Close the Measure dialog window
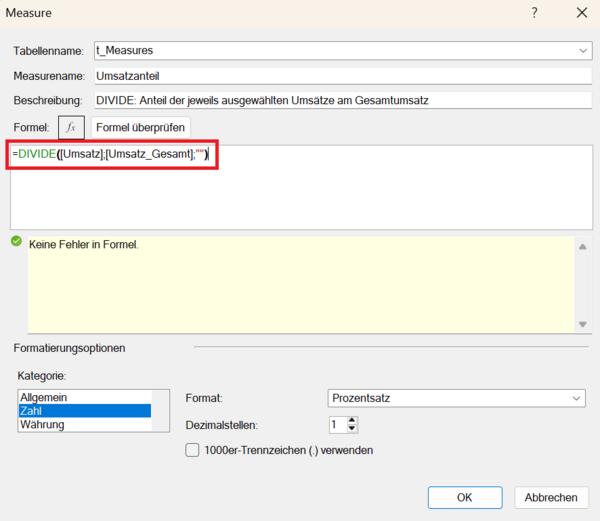Viewport: 600px width, 521px height. tap(581, 13)
